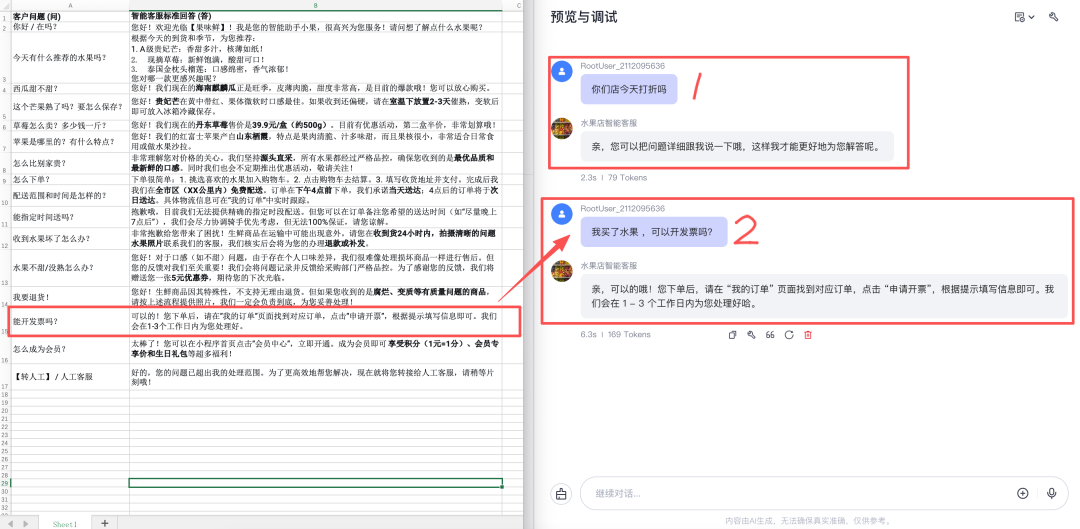The width and height of the screenshot is (1080, 529).
Task: Go to the previous sheet with left arrow
Action: point(10,523)
